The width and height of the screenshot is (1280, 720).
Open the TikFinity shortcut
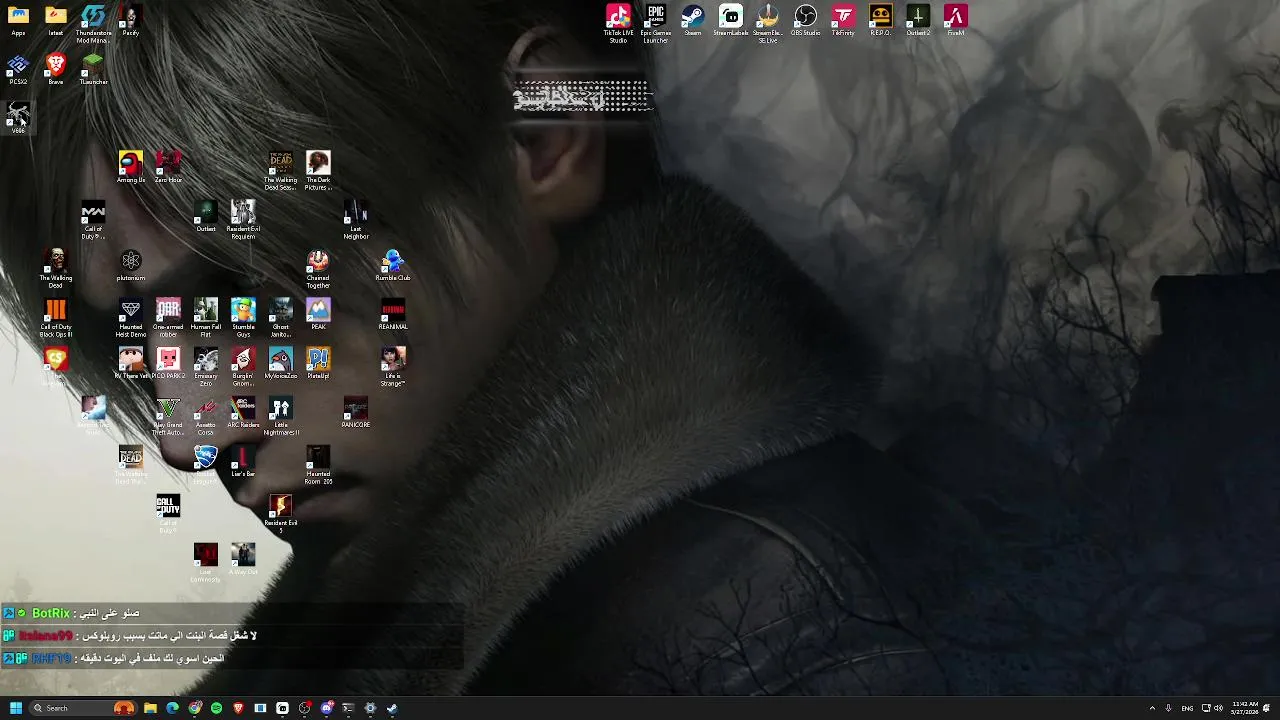(843, 20)
